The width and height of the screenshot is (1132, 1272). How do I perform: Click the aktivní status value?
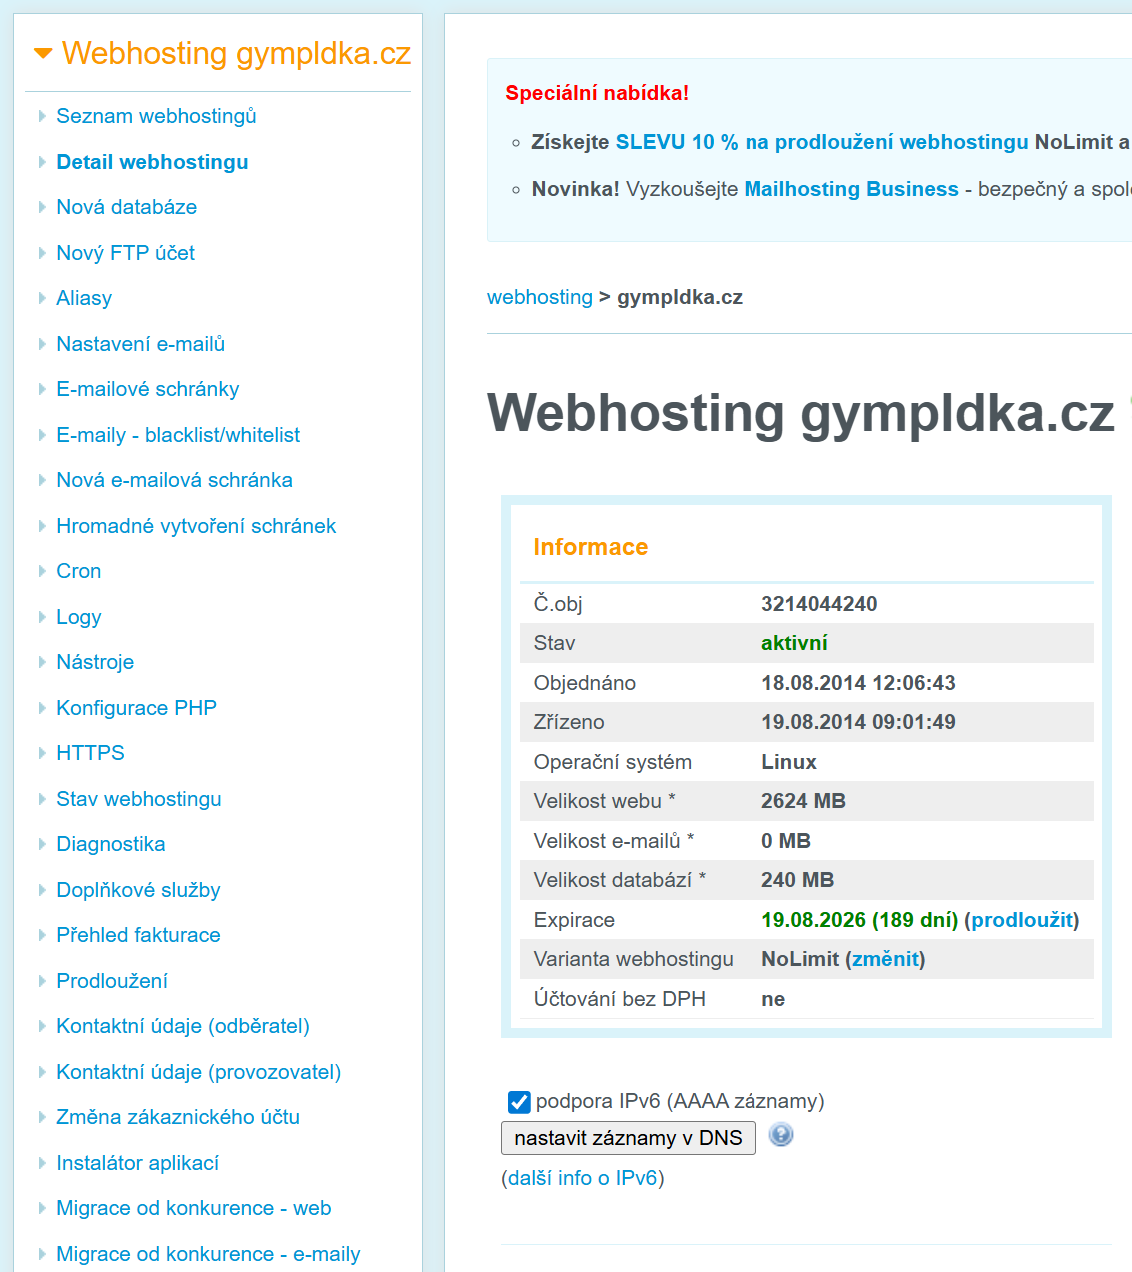[x=794, y=643]
